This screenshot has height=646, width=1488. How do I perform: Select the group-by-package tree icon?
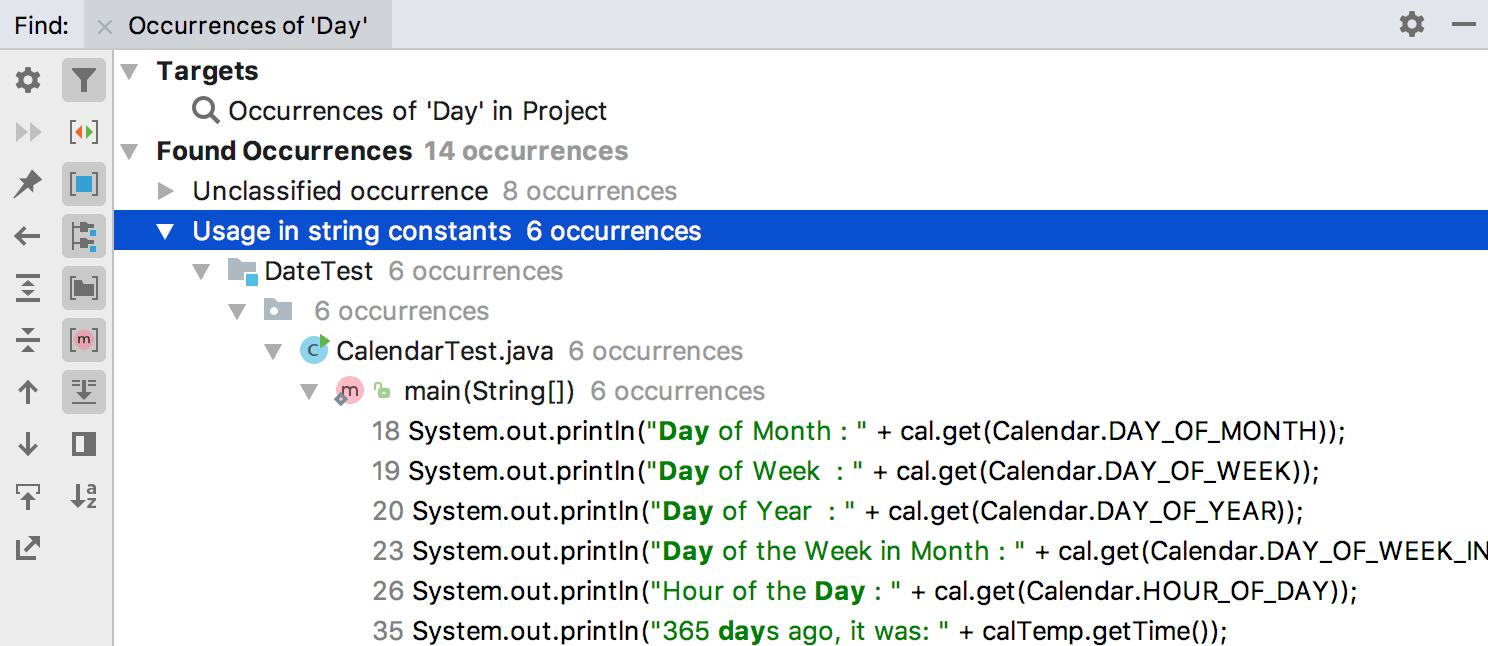84,236
